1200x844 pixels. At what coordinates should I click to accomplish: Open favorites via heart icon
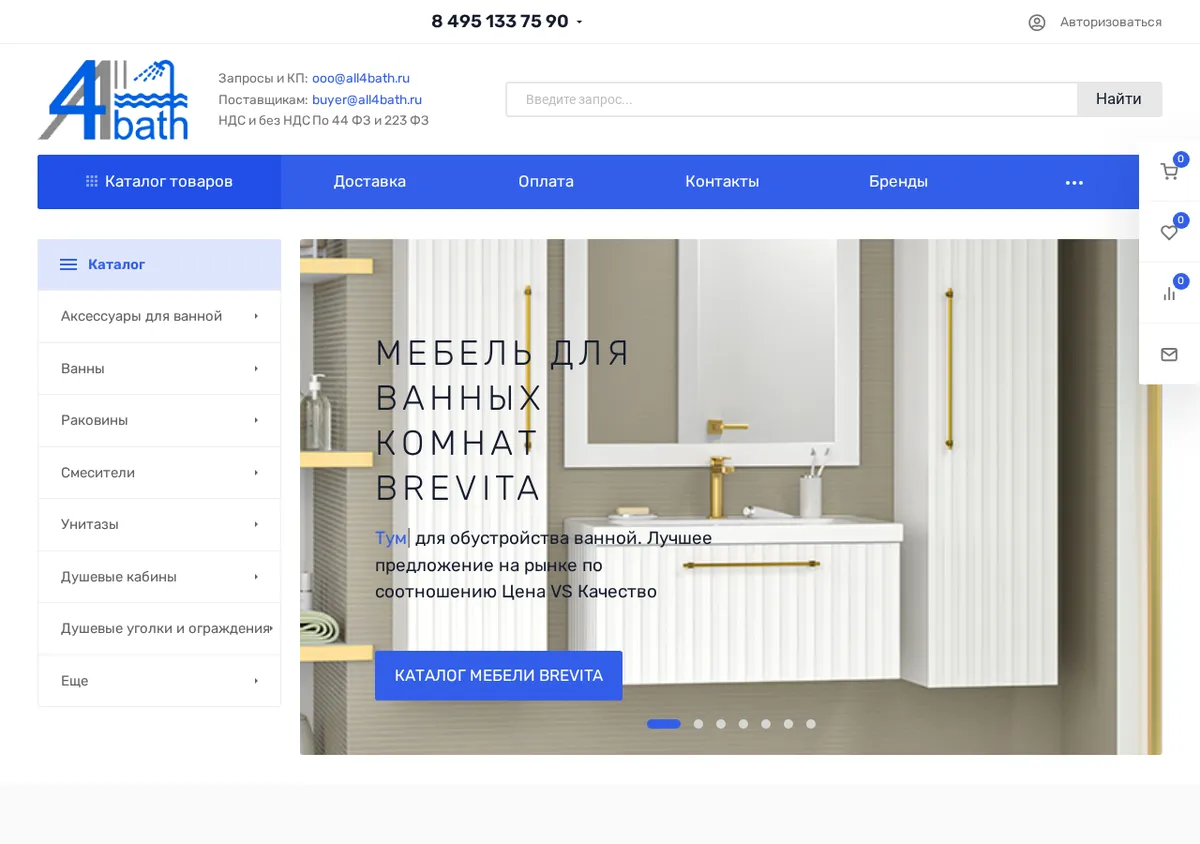pyautogui.click(x=1169, y=233)
